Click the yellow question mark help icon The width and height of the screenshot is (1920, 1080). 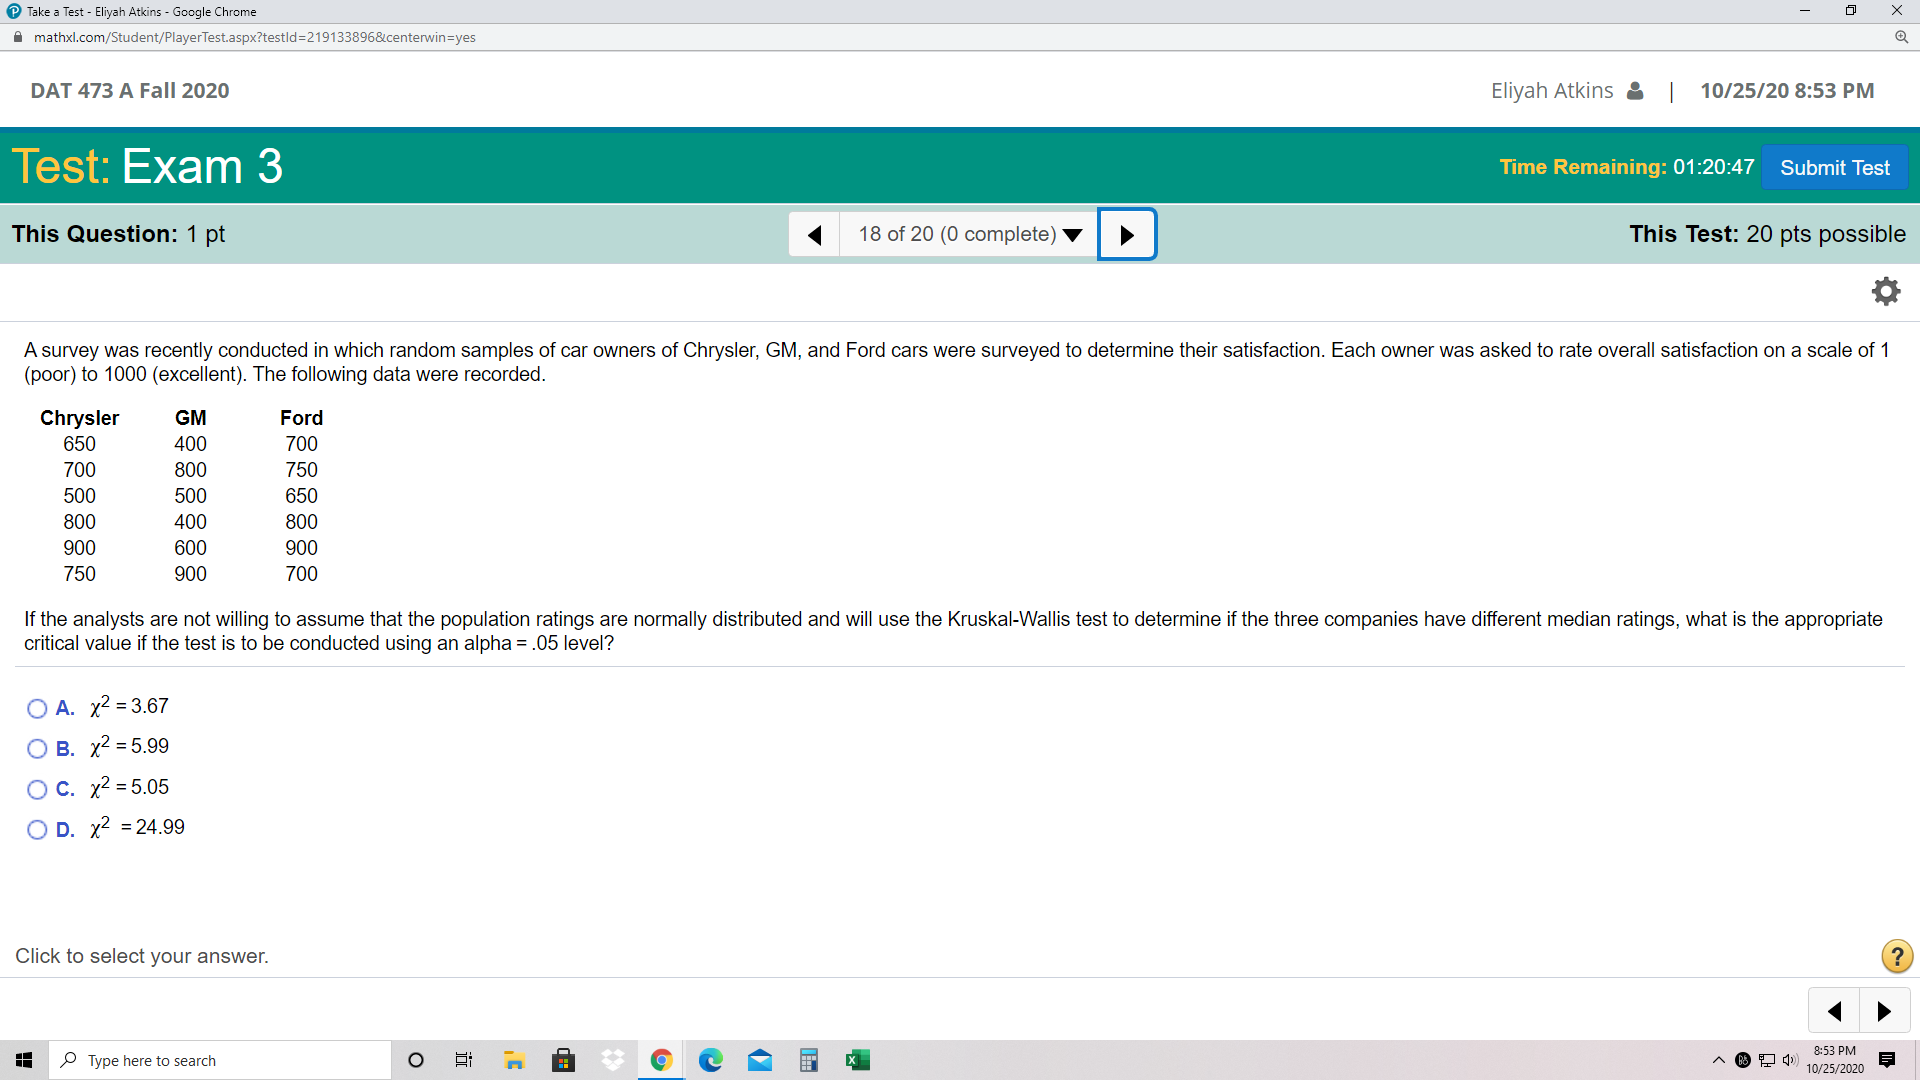tap(1896, 956)
